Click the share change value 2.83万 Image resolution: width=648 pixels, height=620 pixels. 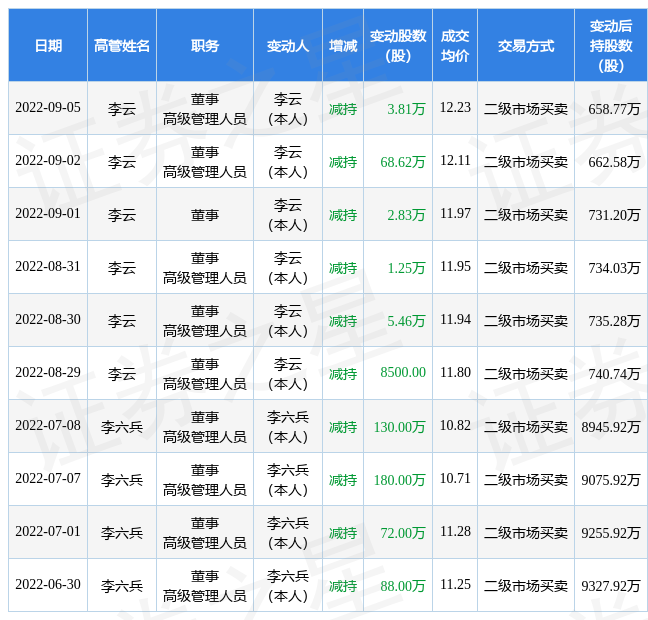pos(406,215)
